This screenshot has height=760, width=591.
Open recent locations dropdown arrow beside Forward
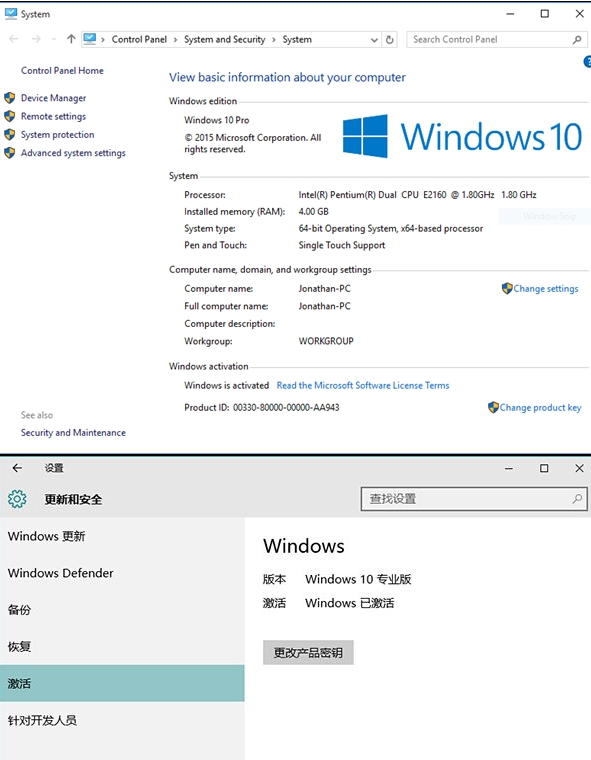(54, 40)
